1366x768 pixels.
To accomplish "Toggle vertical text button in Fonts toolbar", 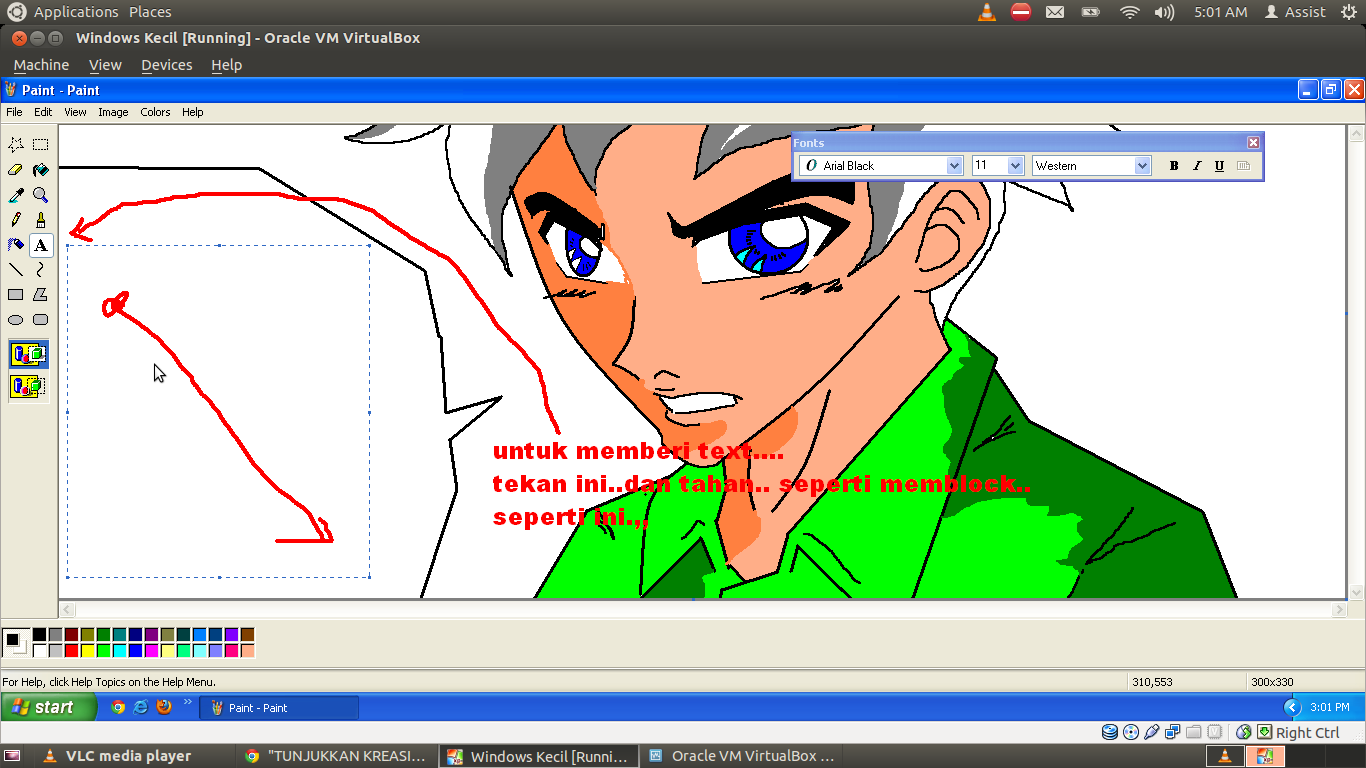I will [x=1244, y=166].
